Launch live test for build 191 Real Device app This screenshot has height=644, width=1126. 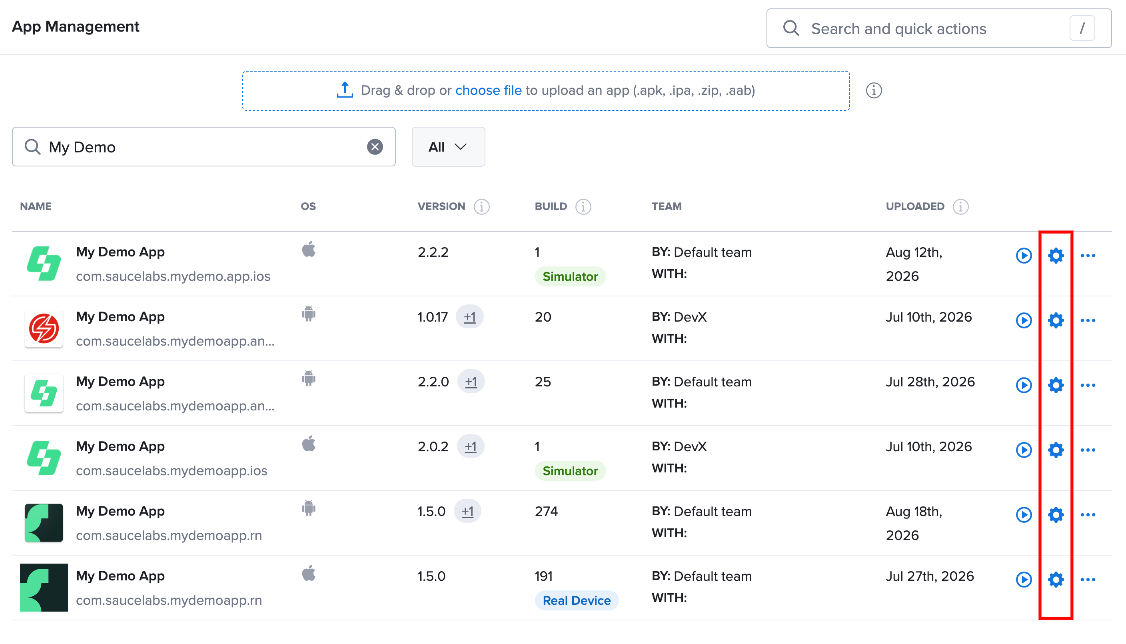click(x=1023, y=579)
